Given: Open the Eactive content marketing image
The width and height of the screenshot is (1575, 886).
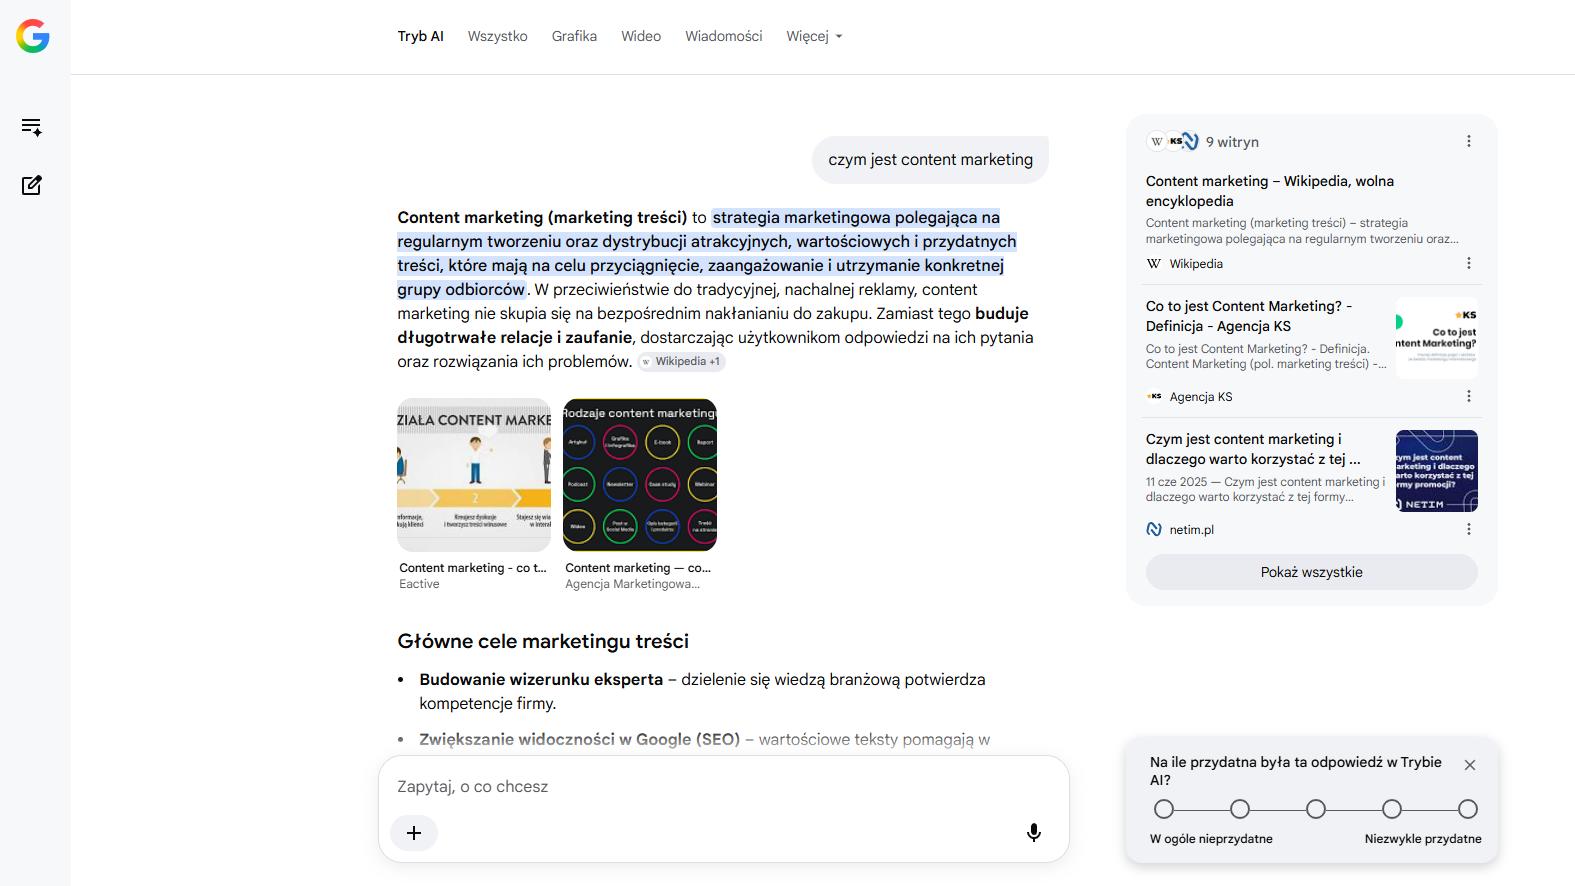Looking at the screenshot, I should (474, 475).
